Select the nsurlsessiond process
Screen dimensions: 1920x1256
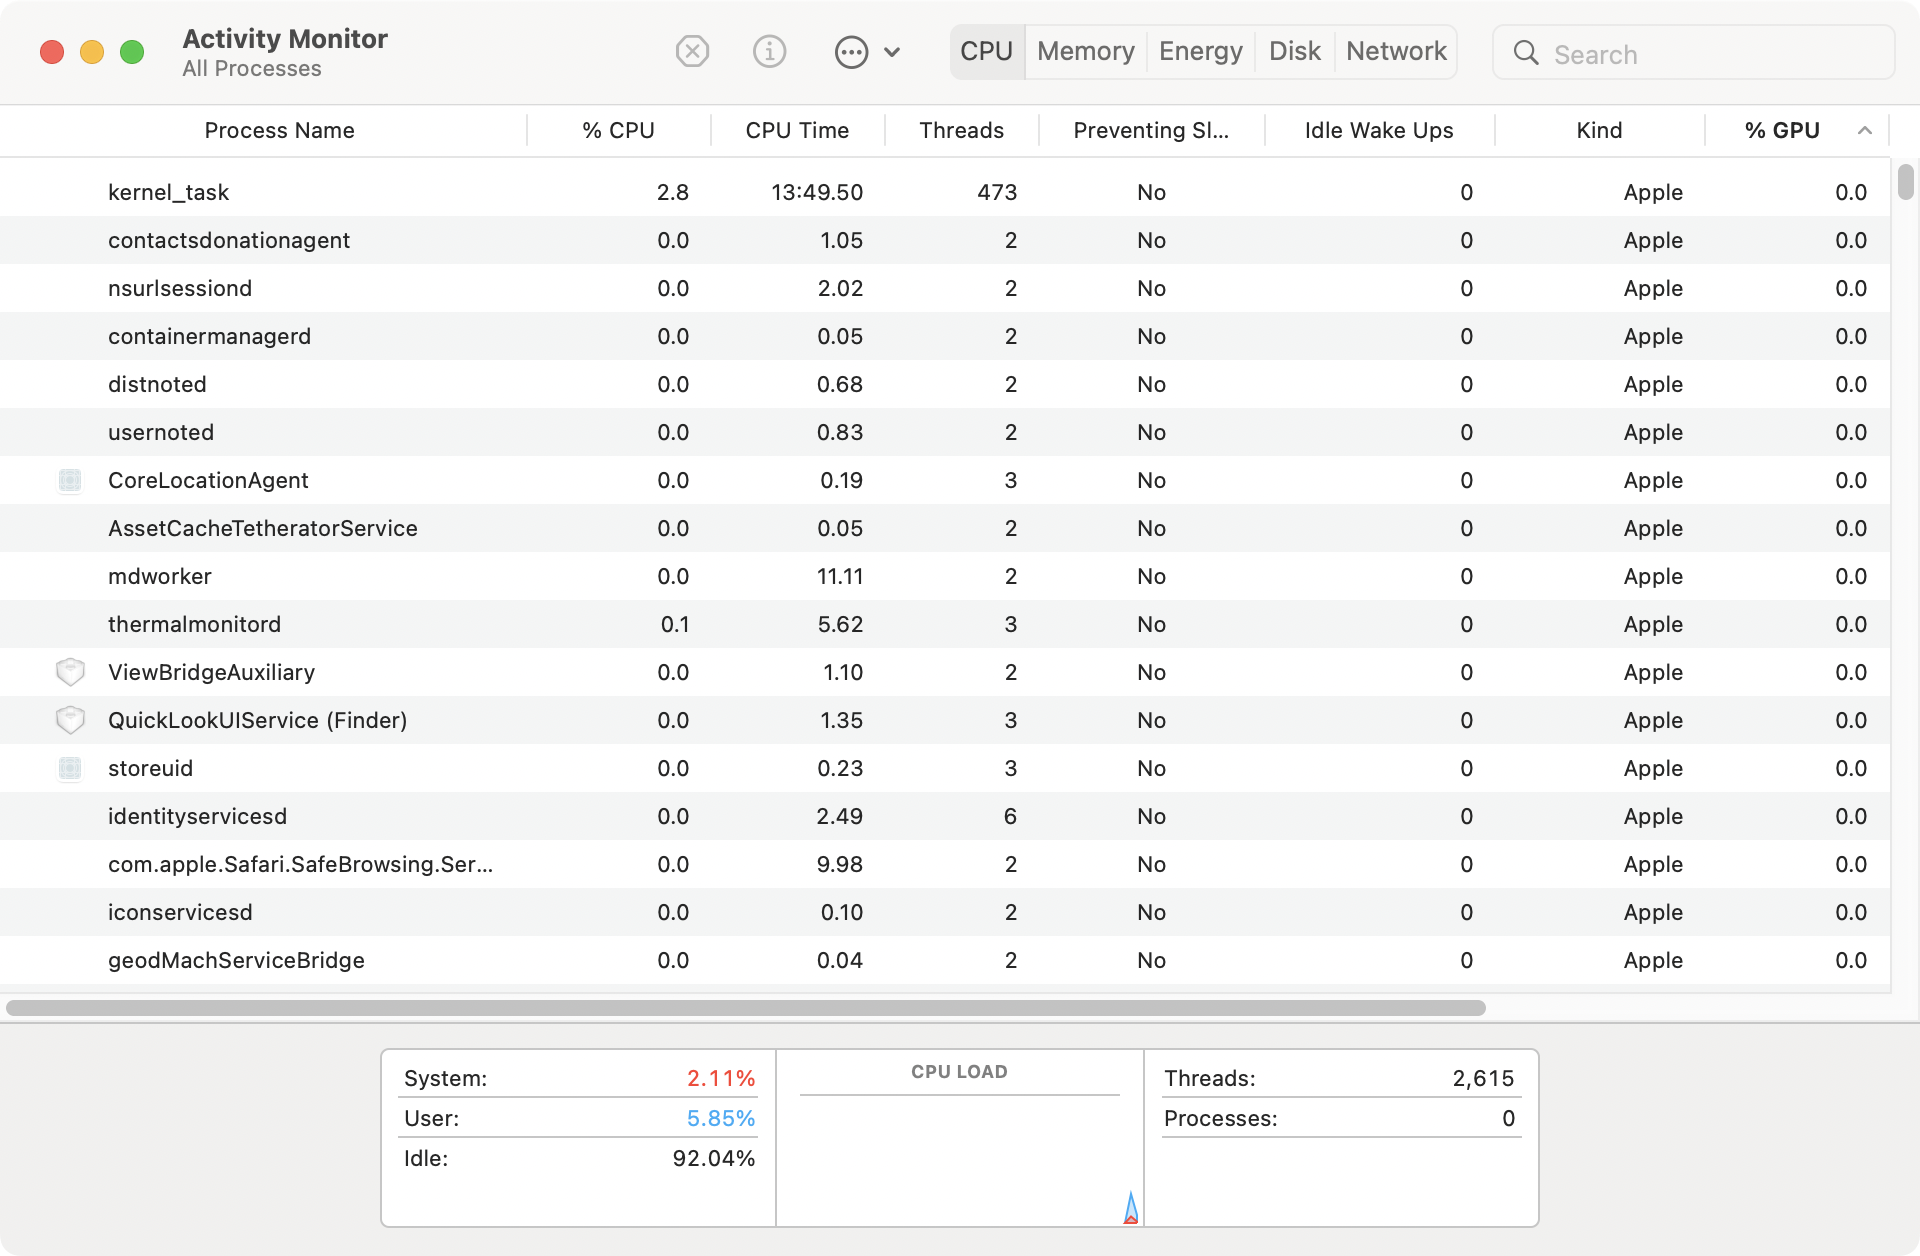945,288
